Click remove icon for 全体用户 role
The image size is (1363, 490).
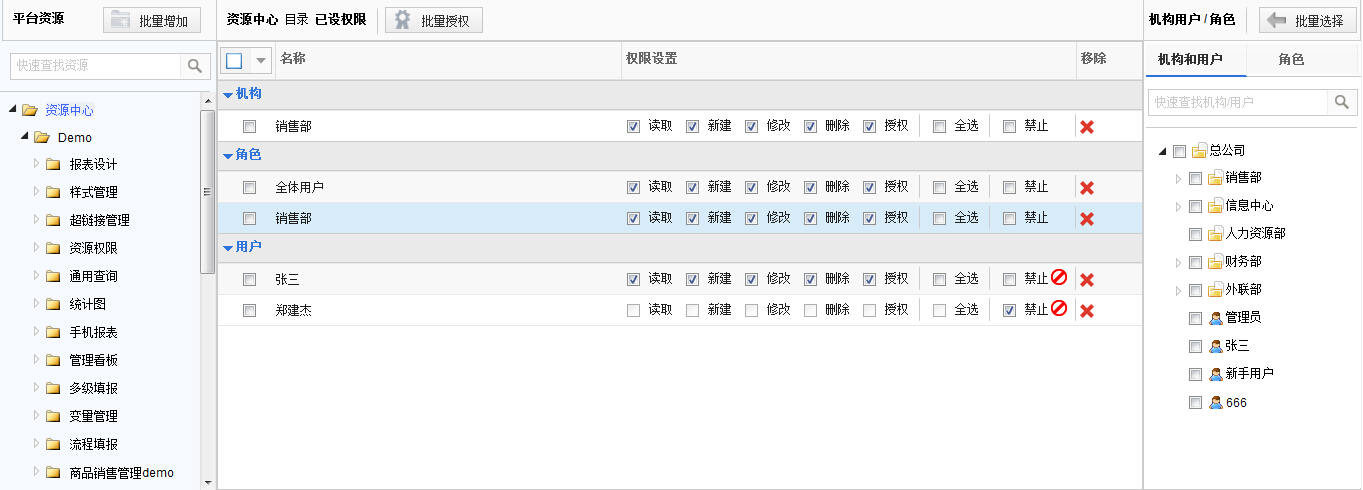pos(1087,188)
